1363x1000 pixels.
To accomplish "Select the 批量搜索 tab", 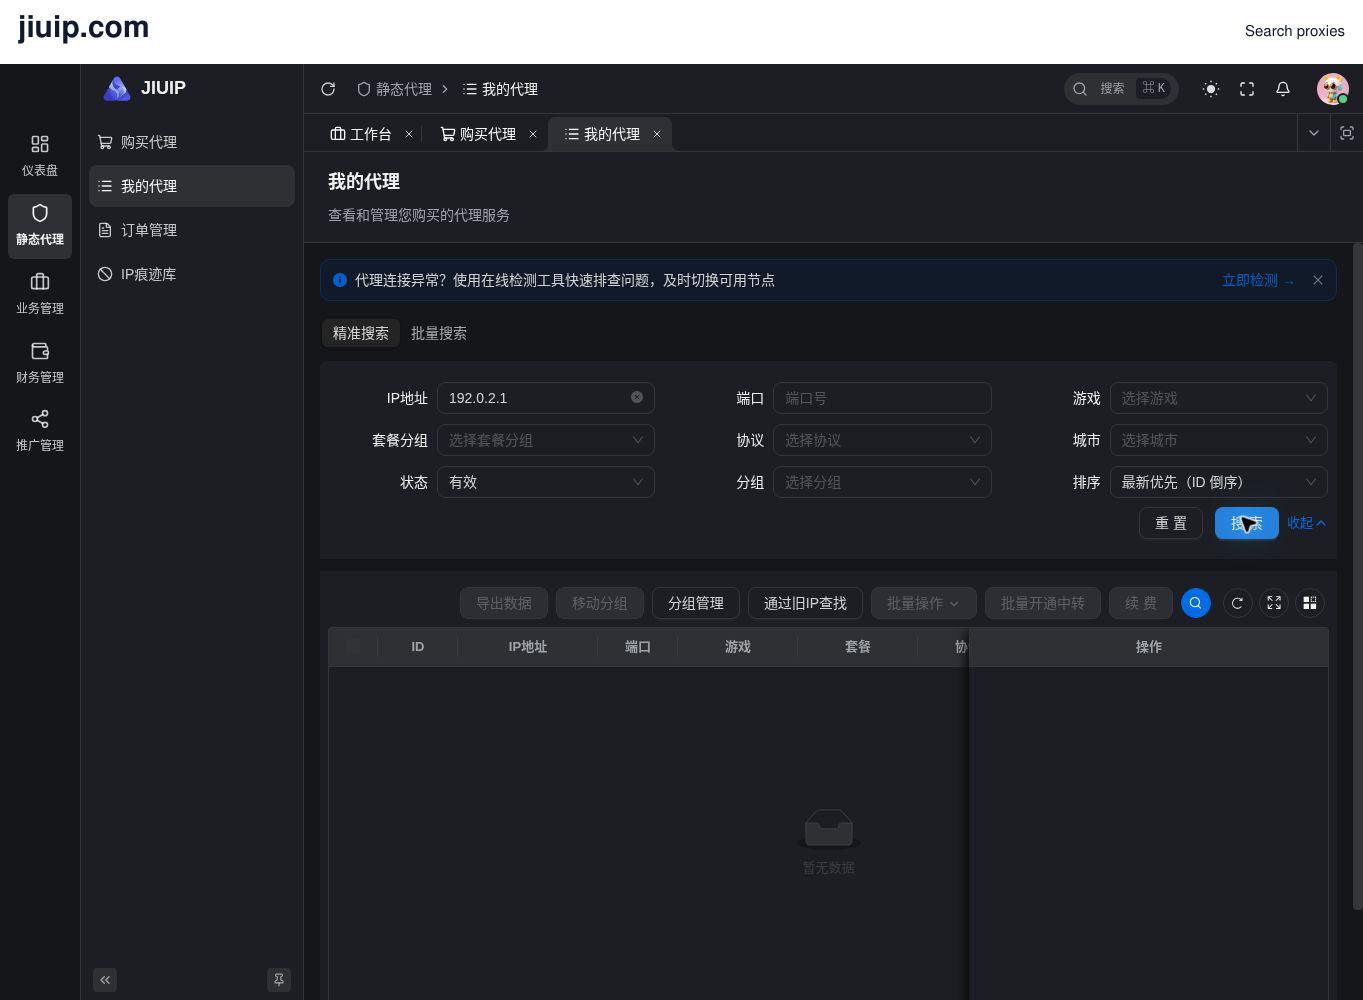I will (x=439, y=333).
